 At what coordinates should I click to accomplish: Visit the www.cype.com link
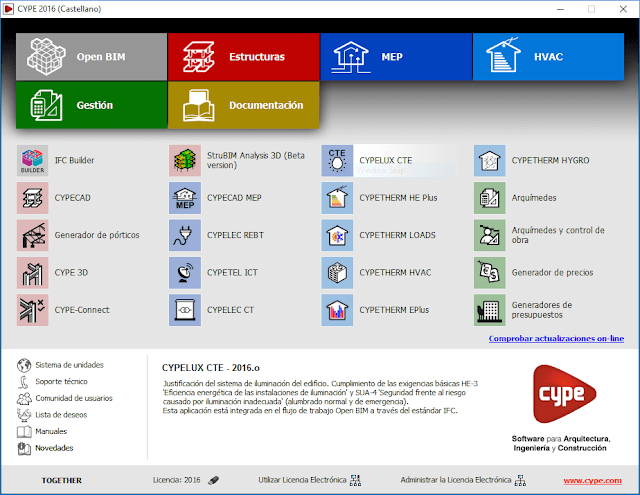[x=593, y=481]
